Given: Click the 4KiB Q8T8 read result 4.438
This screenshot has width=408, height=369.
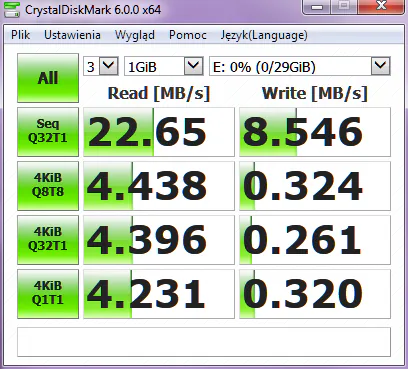Looking at the screenshot, I should tap(159, 186).
